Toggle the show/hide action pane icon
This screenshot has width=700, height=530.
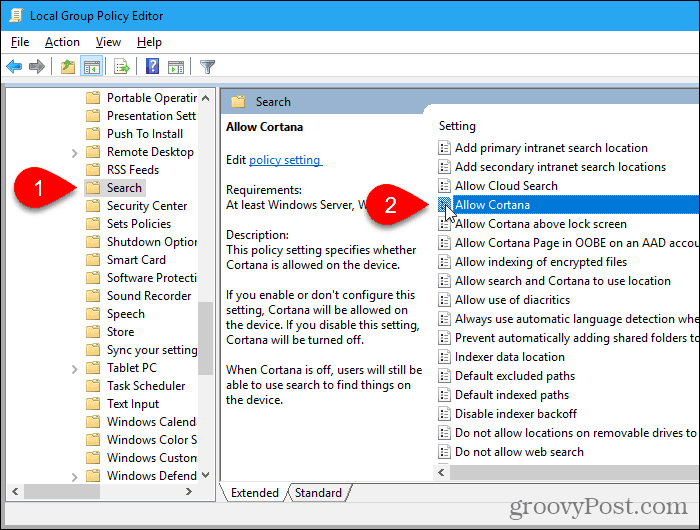click(175, 67)
